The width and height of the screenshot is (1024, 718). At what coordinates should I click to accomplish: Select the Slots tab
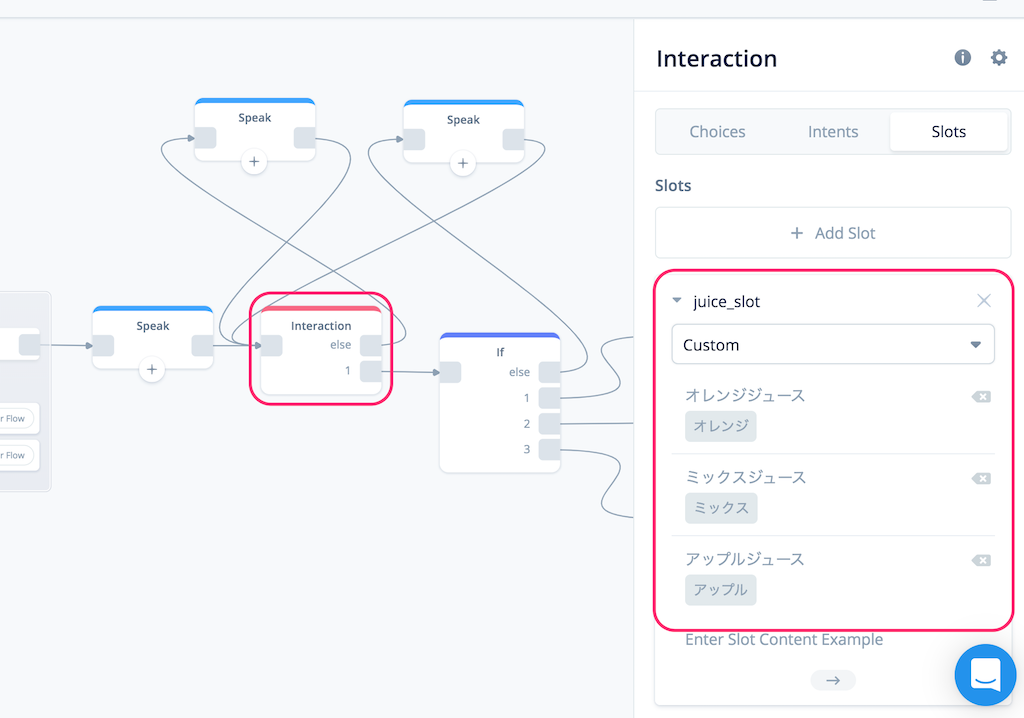pyautogui.click(x=948, y=132)
